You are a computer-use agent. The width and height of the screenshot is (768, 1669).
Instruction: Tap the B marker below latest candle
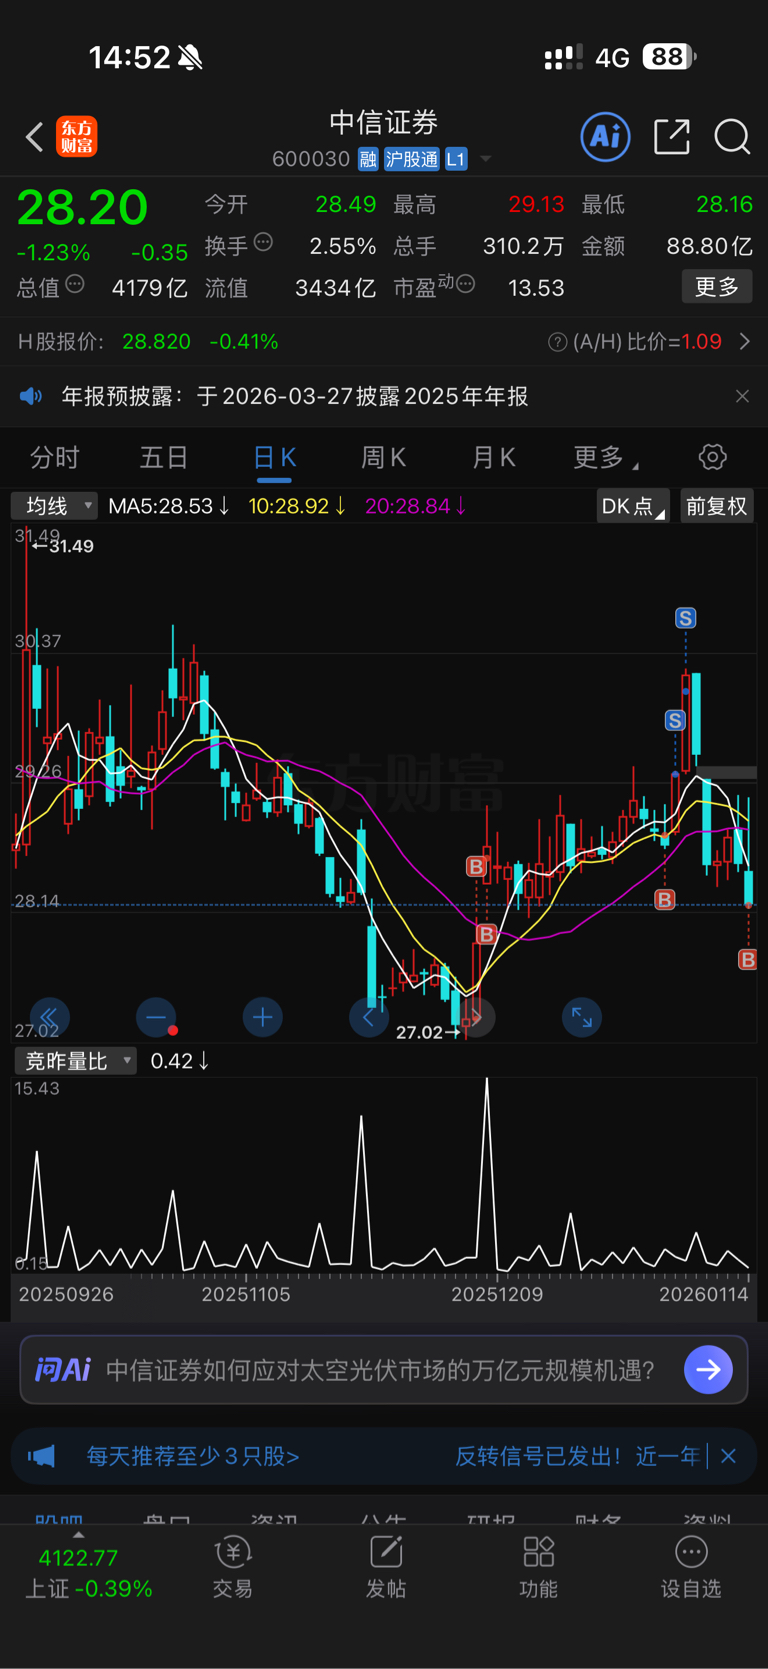coord(747,960)
